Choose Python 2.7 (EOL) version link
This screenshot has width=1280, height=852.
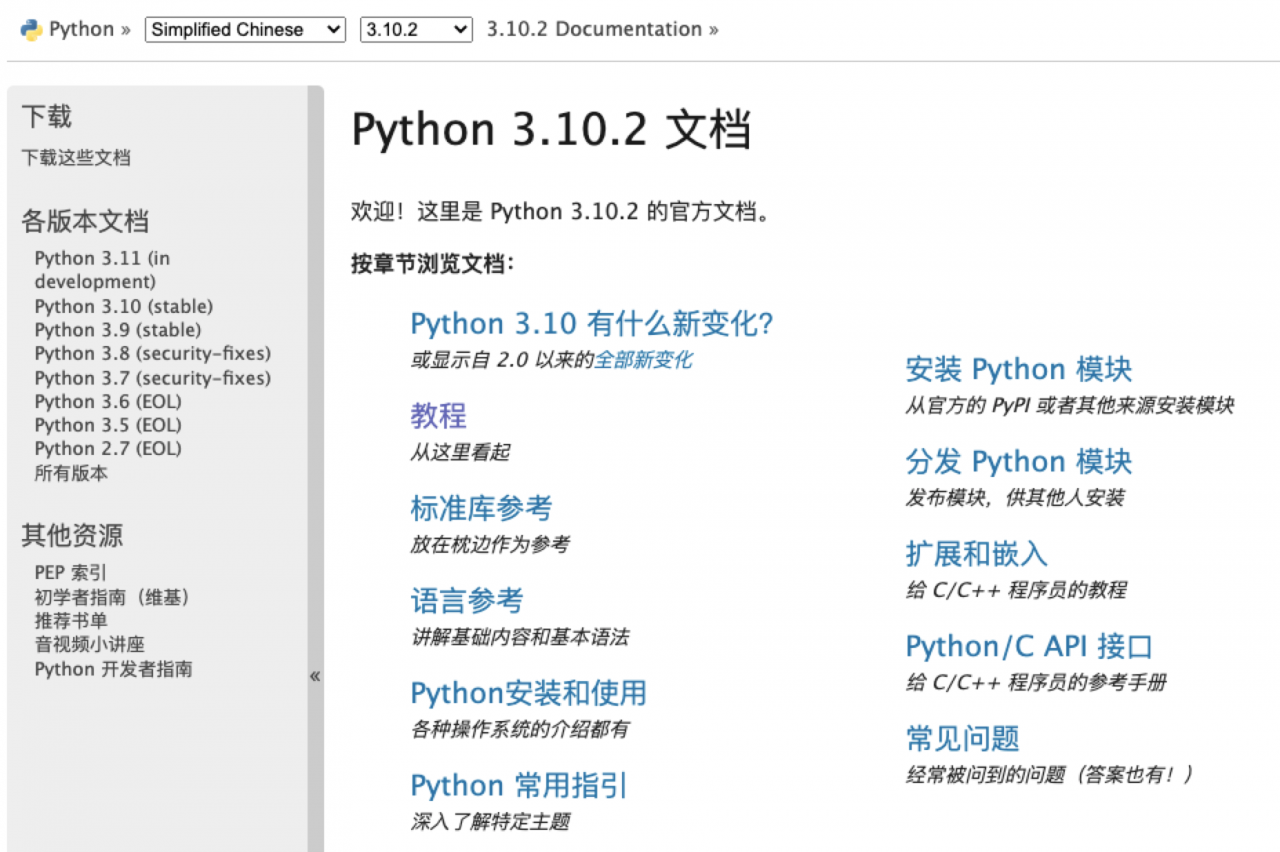tap(108, 449)
